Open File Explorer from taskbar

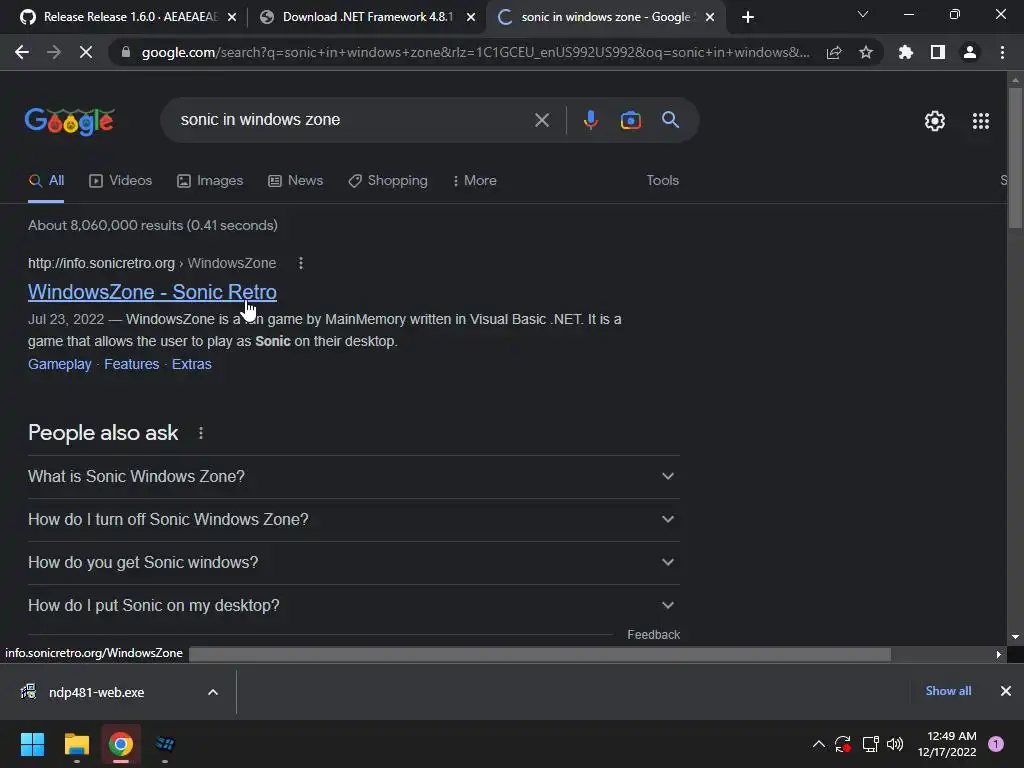[76, 744]
